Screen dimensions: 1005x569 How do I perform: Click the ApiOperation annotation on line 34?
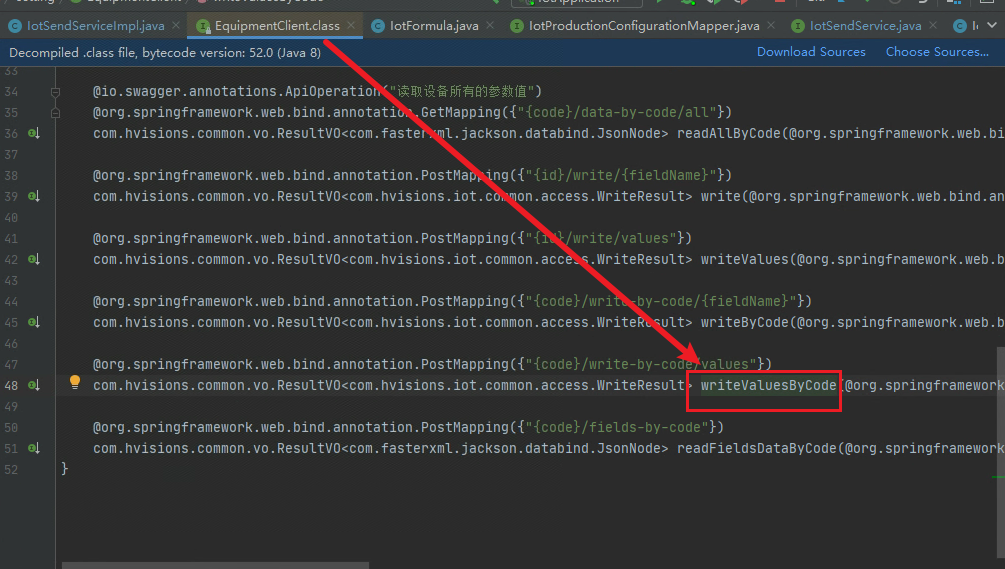237,91
